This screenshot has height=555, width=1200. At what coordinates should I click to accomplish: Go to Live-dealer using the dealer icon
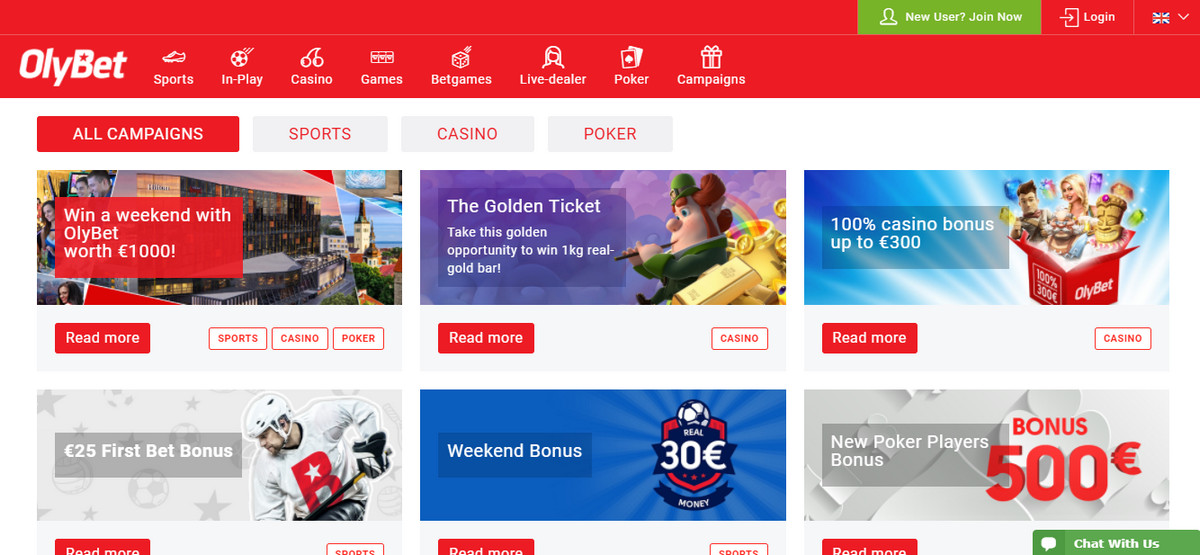pyautogui.click(x=553, y=57)
